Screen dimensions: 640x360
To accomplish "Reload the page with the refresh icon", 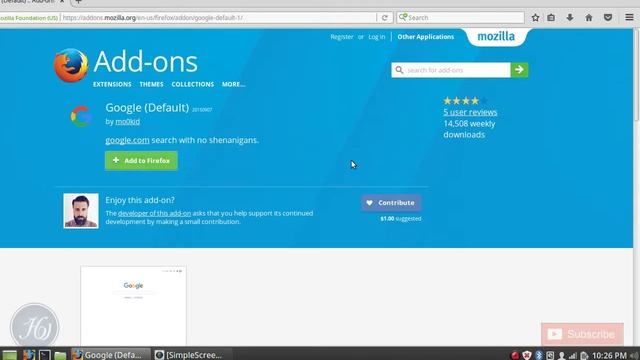I will [x=384, y=18].
